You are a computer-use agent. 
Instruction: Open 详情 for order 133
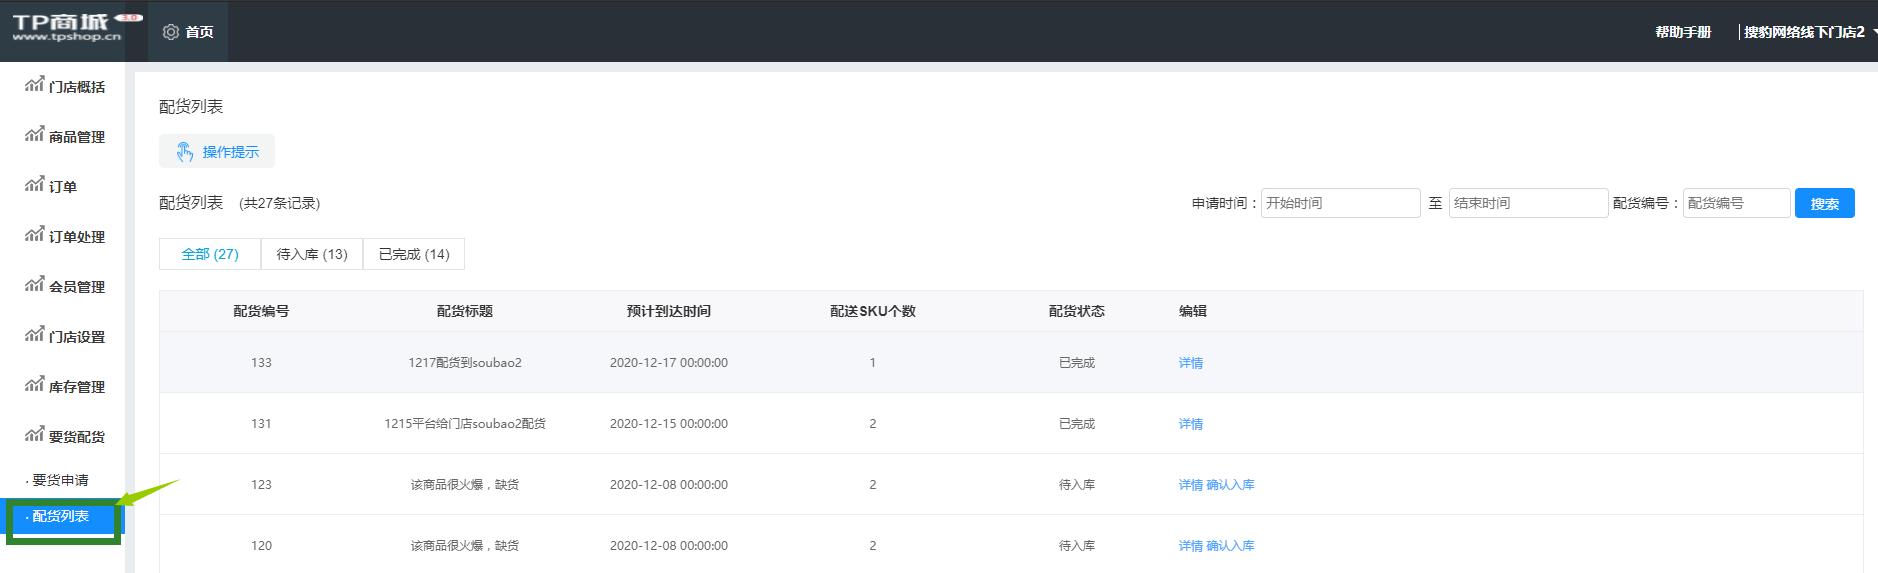(1190, 363)
